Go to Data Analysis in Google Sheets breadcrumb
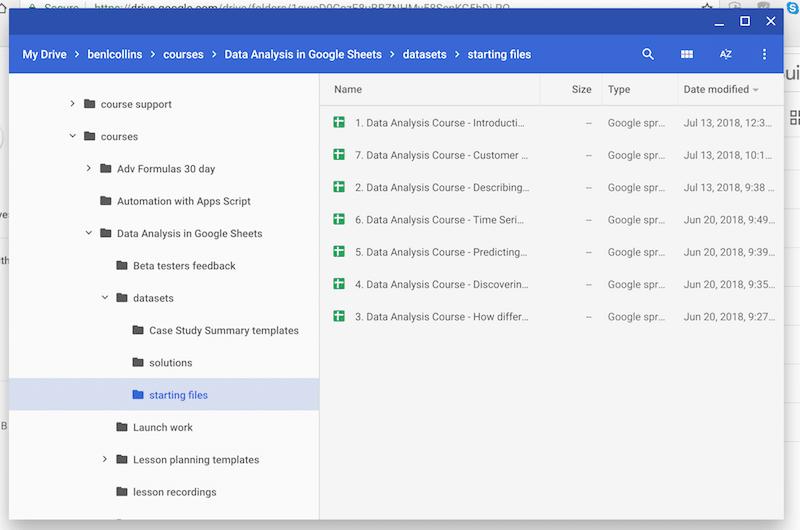This screenshot has width=800, height=530. click(303, 55)
